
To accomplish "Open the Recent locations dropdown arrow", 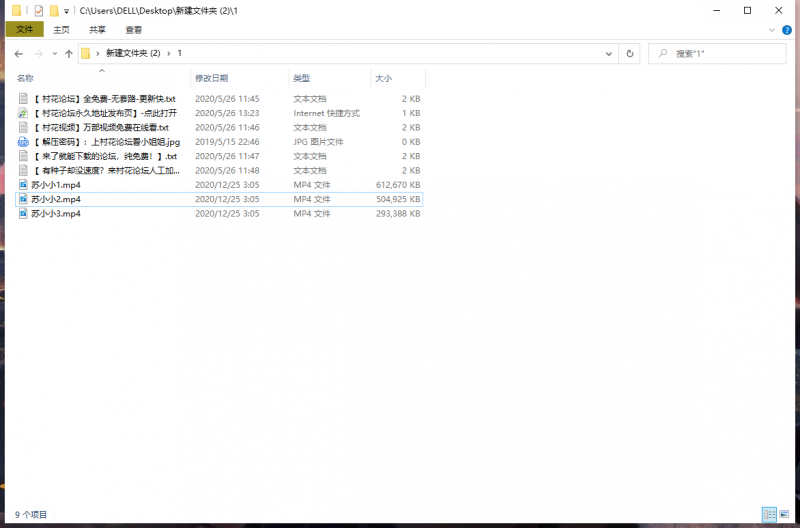I will [x=54, y=53].
